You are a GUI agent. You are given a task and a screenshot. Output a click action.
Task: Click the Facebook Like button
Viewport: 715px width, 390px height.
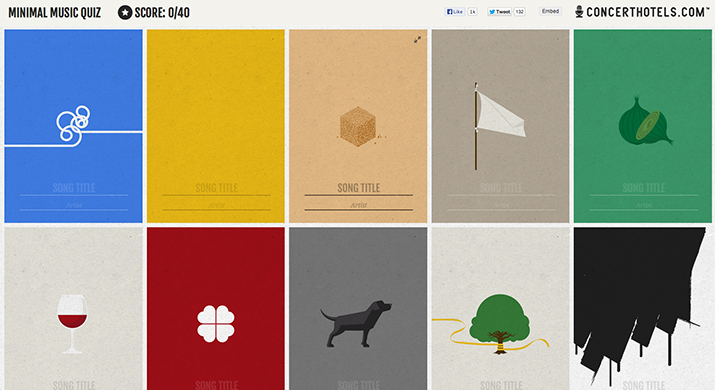[455, 12]
